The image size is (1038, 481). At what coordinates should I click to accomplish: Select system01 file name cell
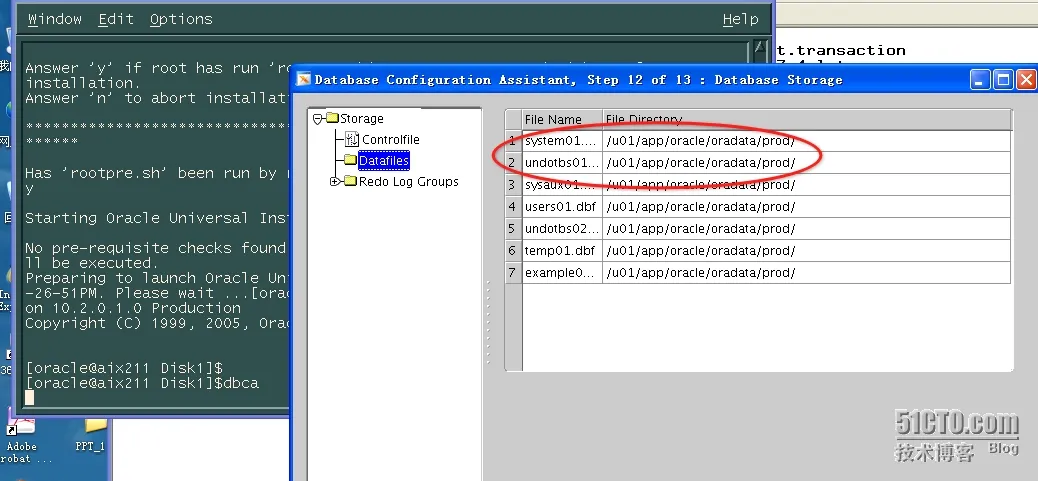point(562,141)
